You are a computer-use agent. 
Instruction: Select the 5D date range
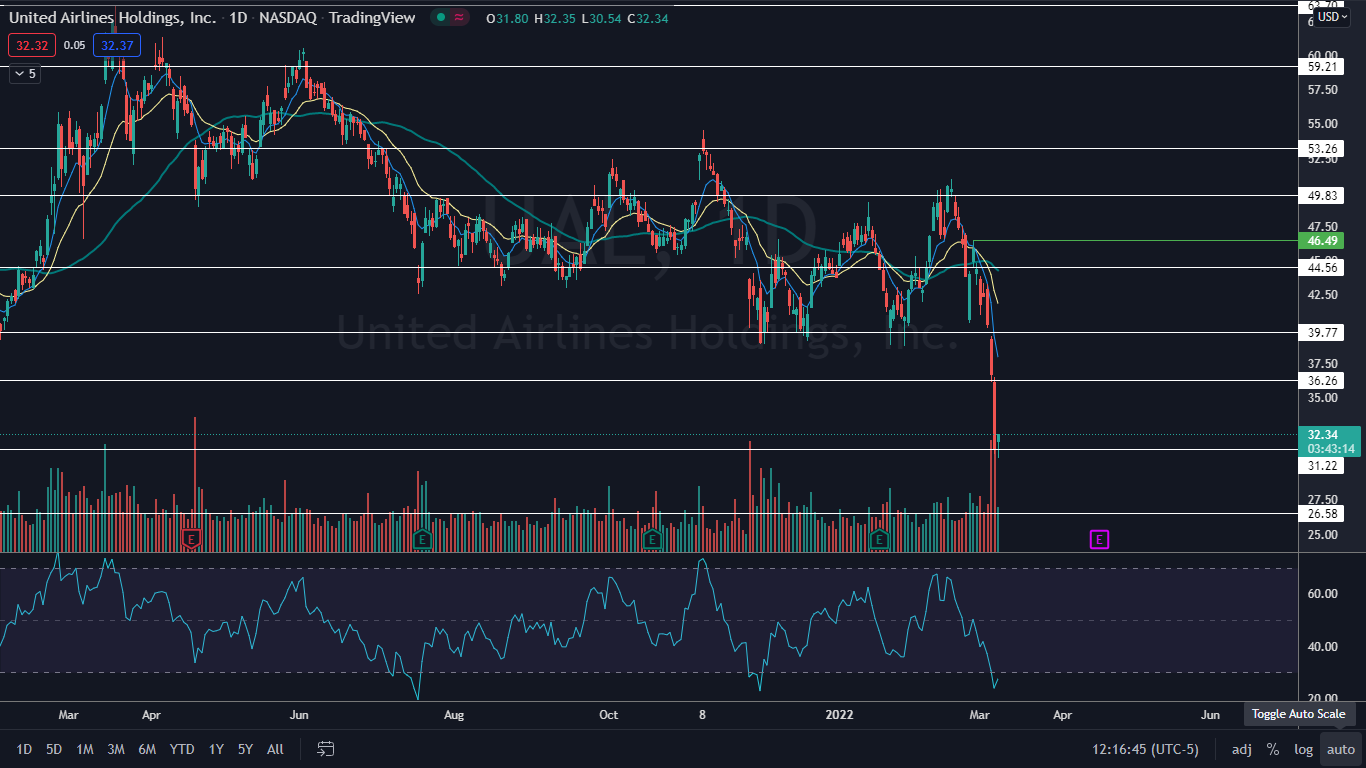click(x=54, y=749)
